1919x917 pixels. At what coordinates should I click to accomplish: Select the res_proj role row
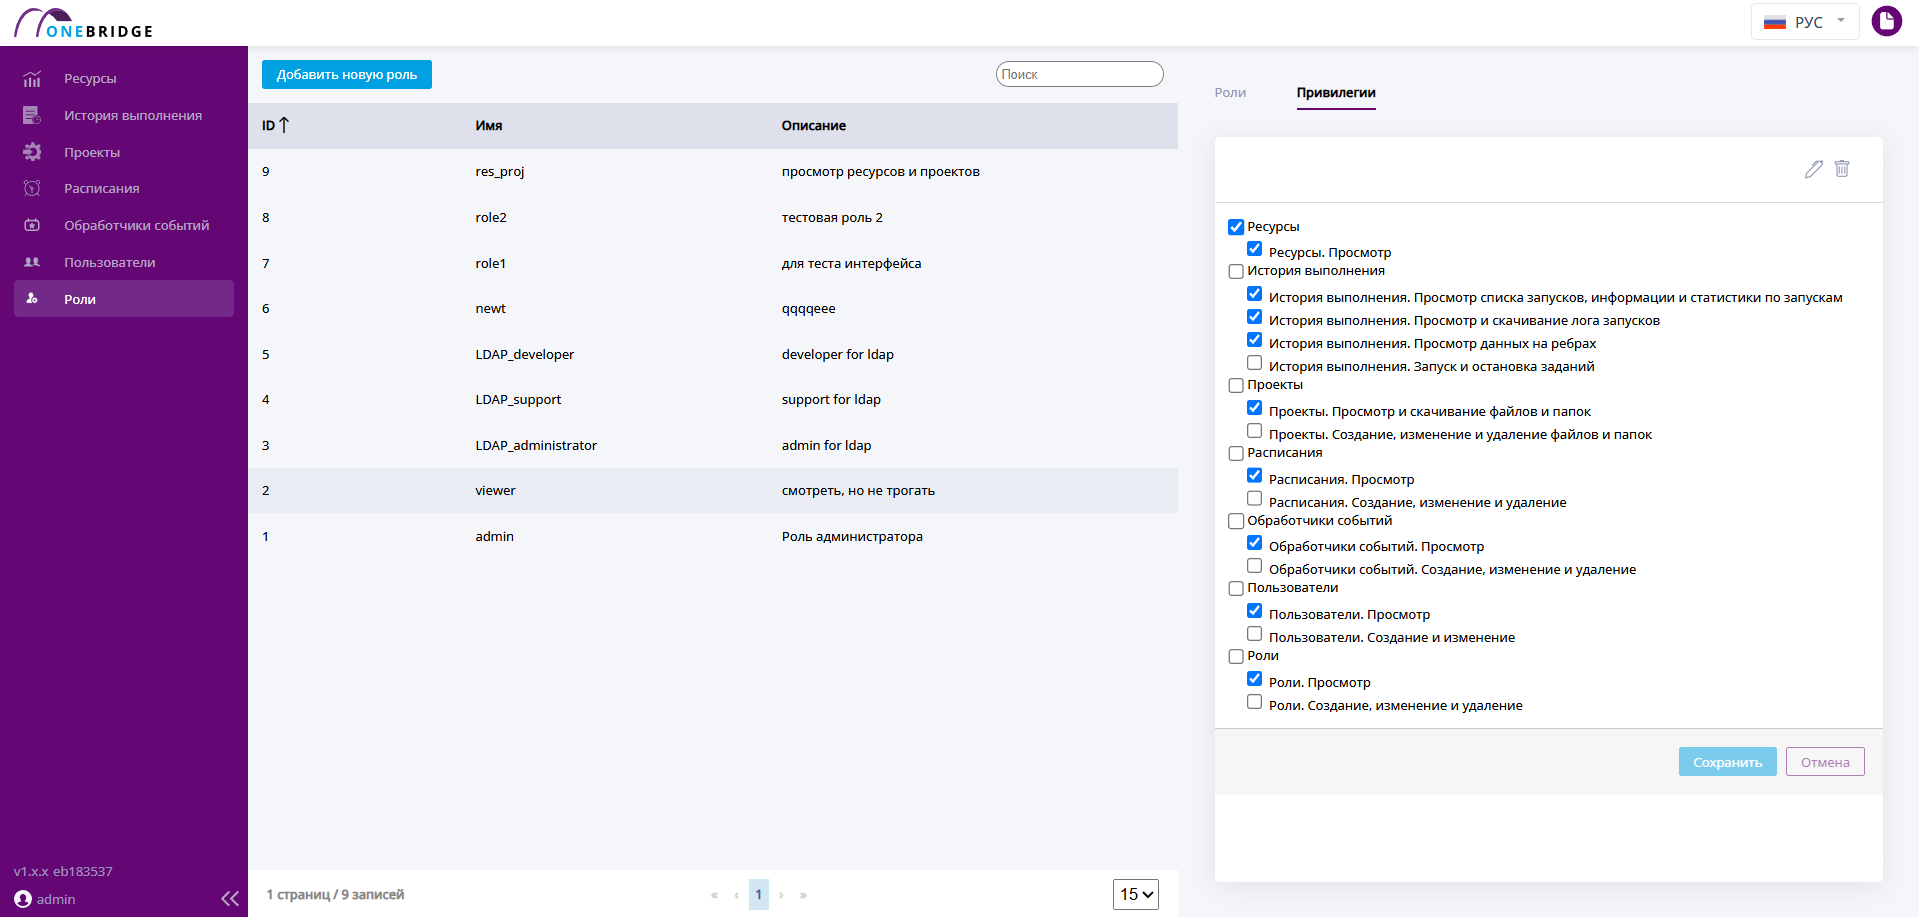(x=713, y=172)
